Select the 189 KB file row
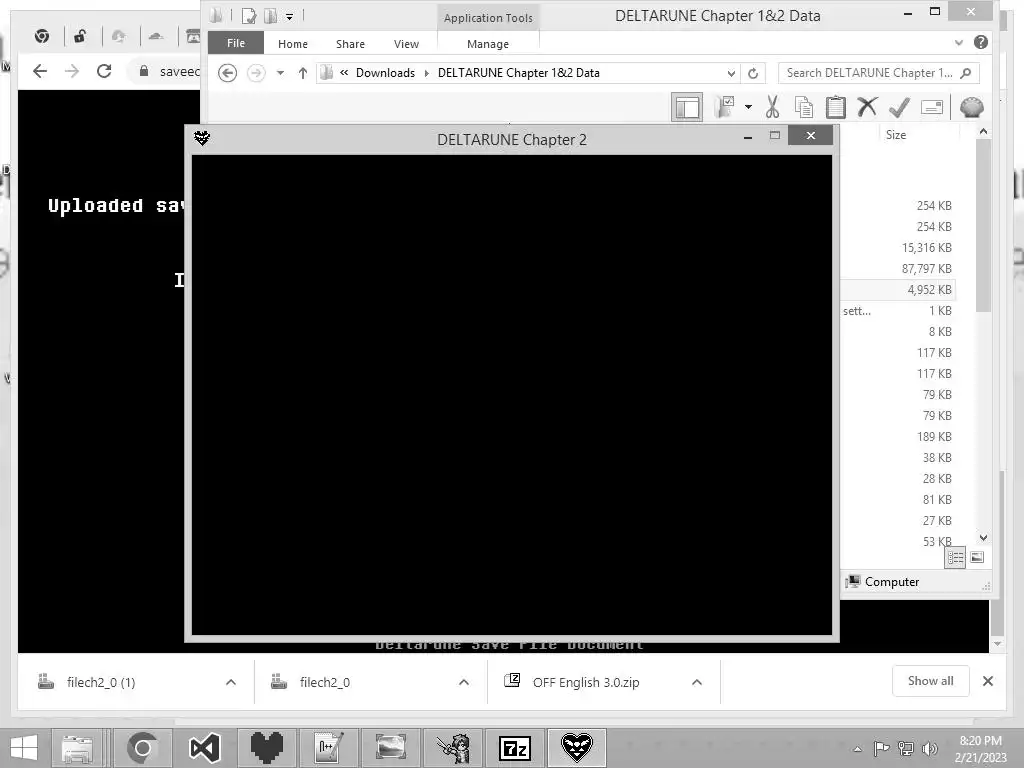The height and width of the screenshot is (768, 1024). [899, 436]
